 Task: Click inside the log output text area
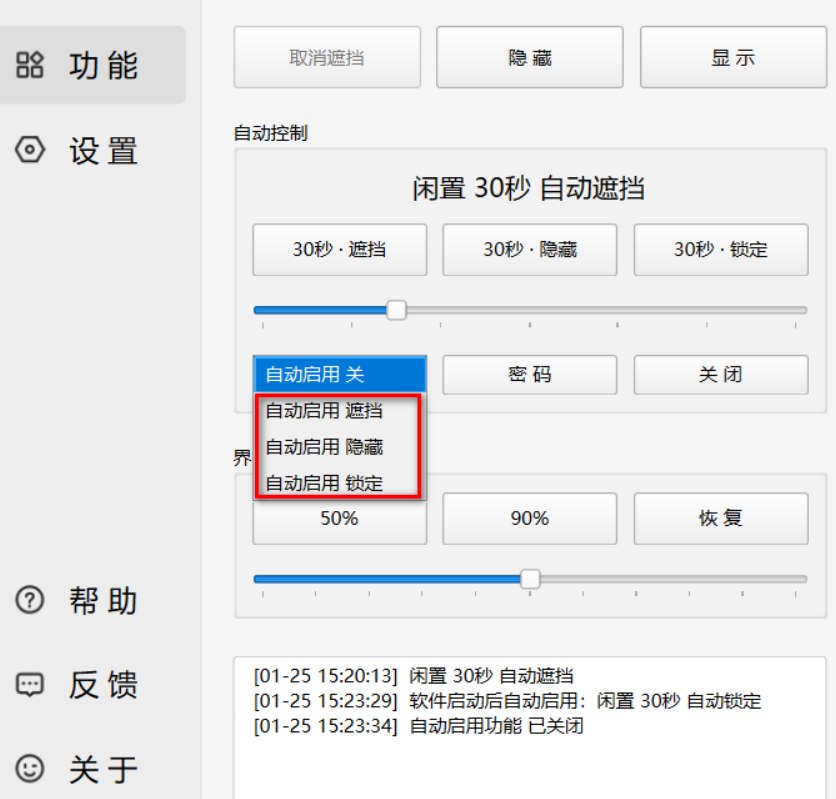530,760
